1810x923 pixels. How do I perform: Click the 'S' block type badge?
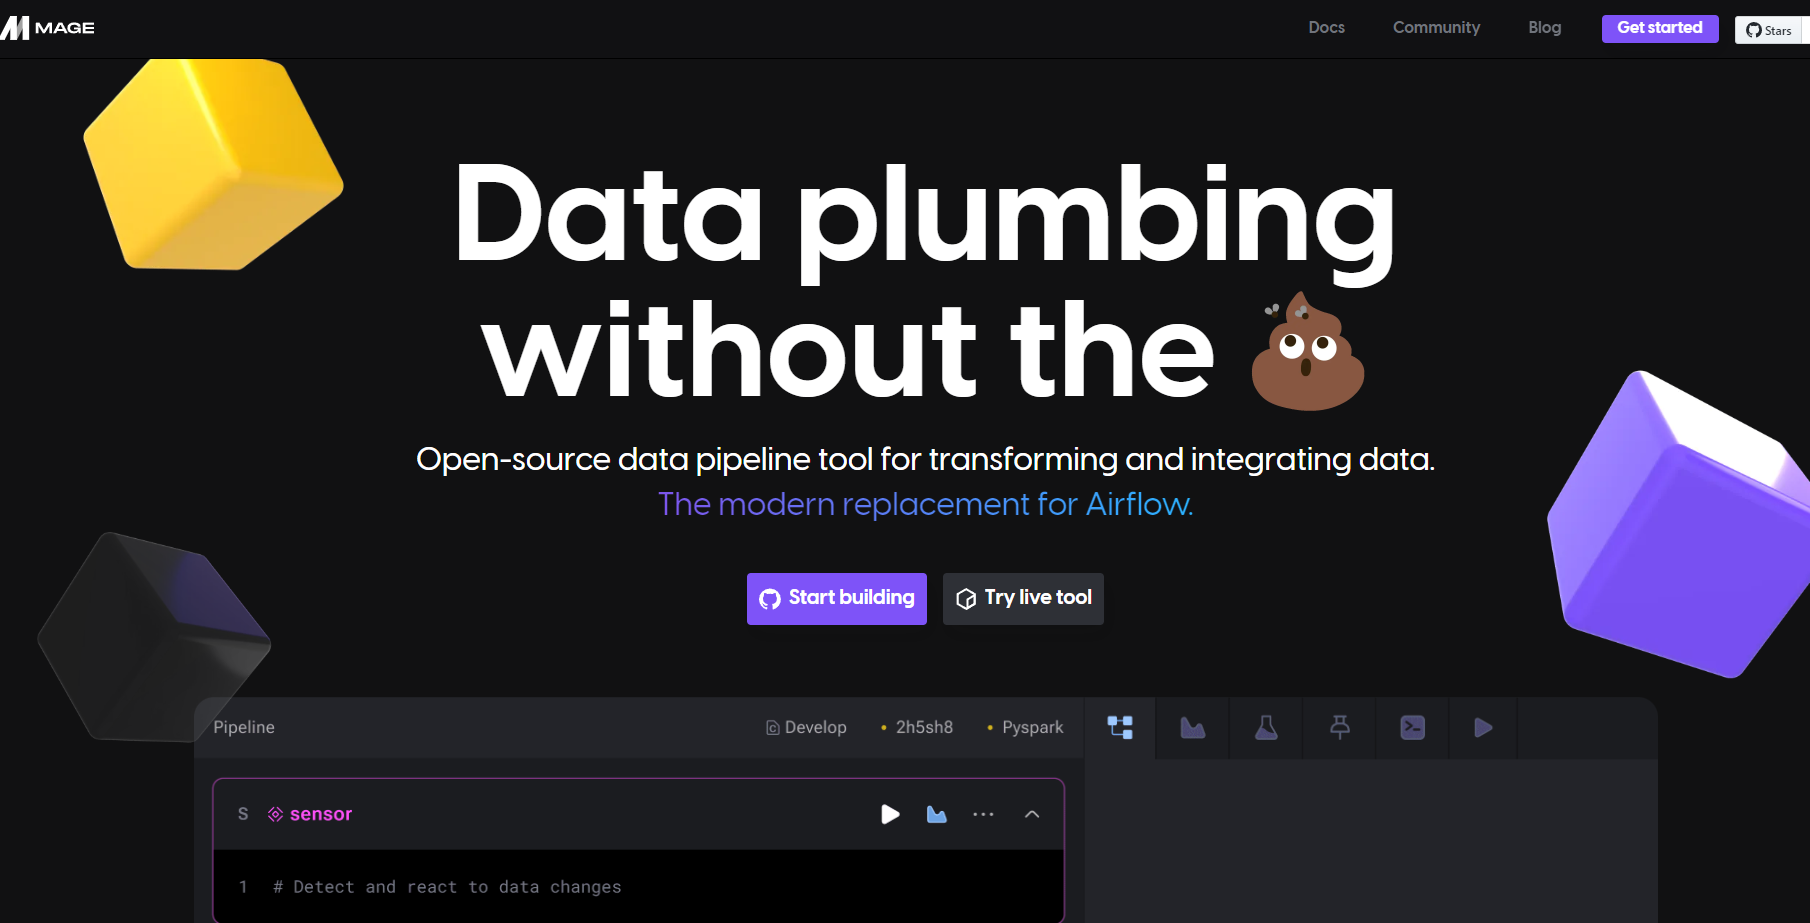(x=243, y=814)
